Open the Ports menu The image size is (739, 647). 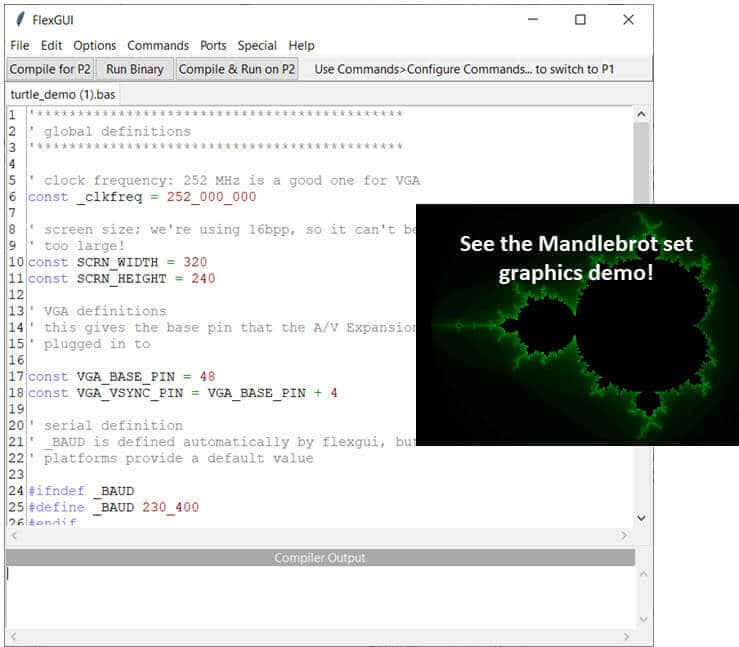213,45
